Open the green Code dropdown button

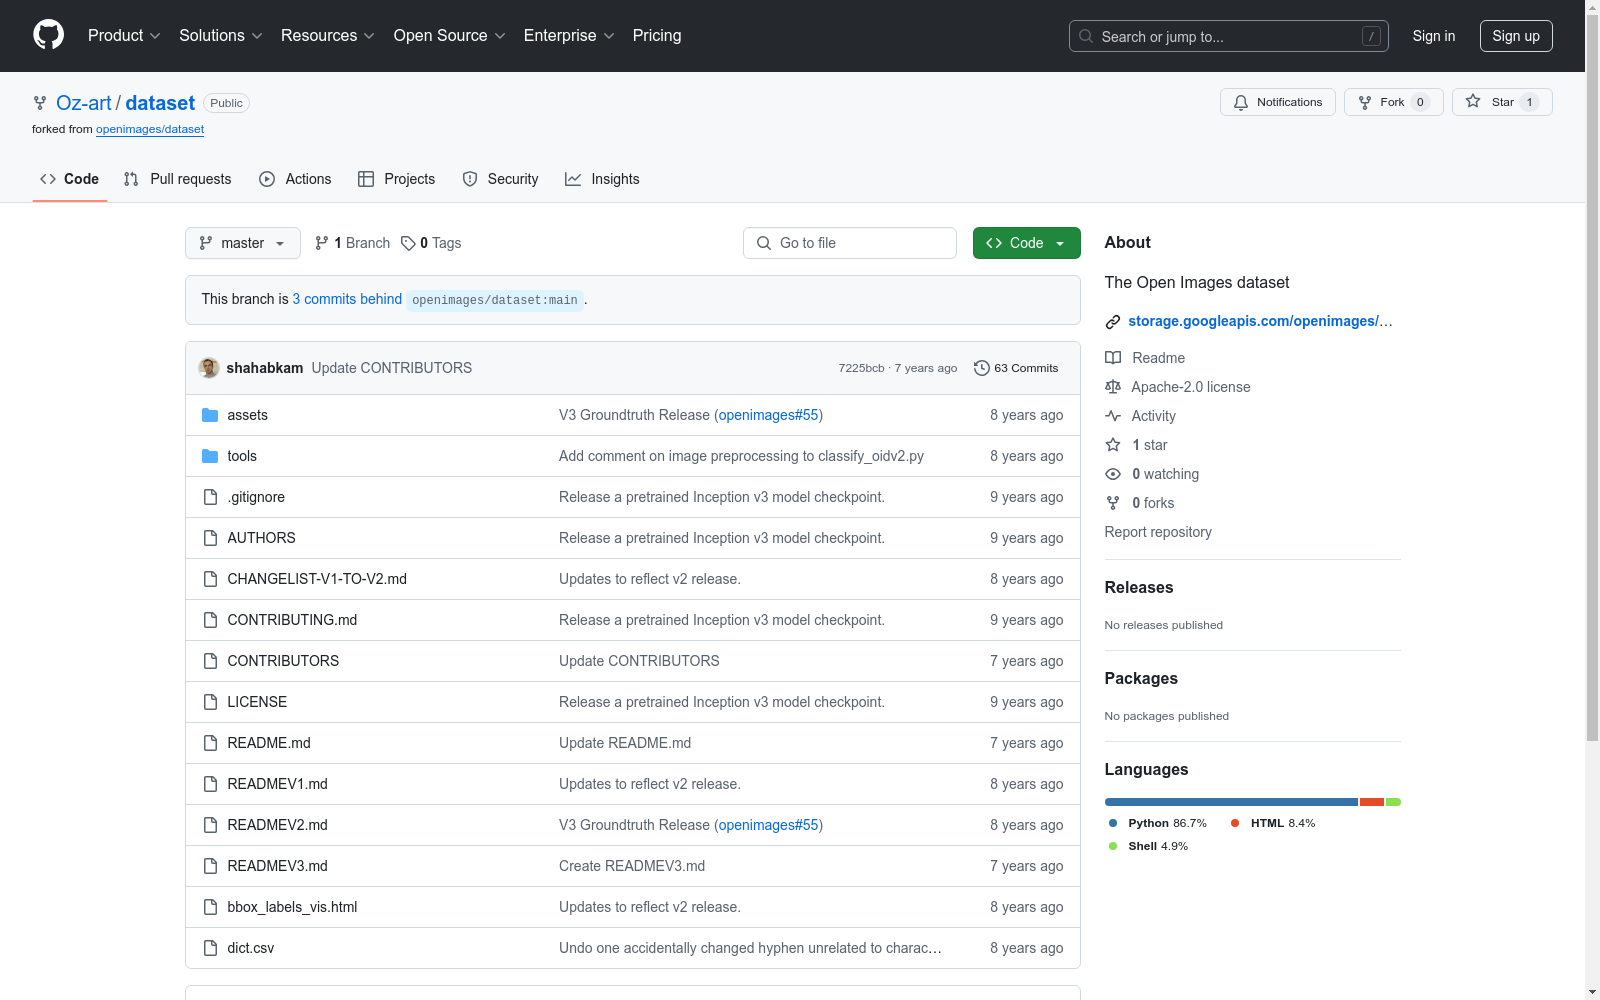1027,243
